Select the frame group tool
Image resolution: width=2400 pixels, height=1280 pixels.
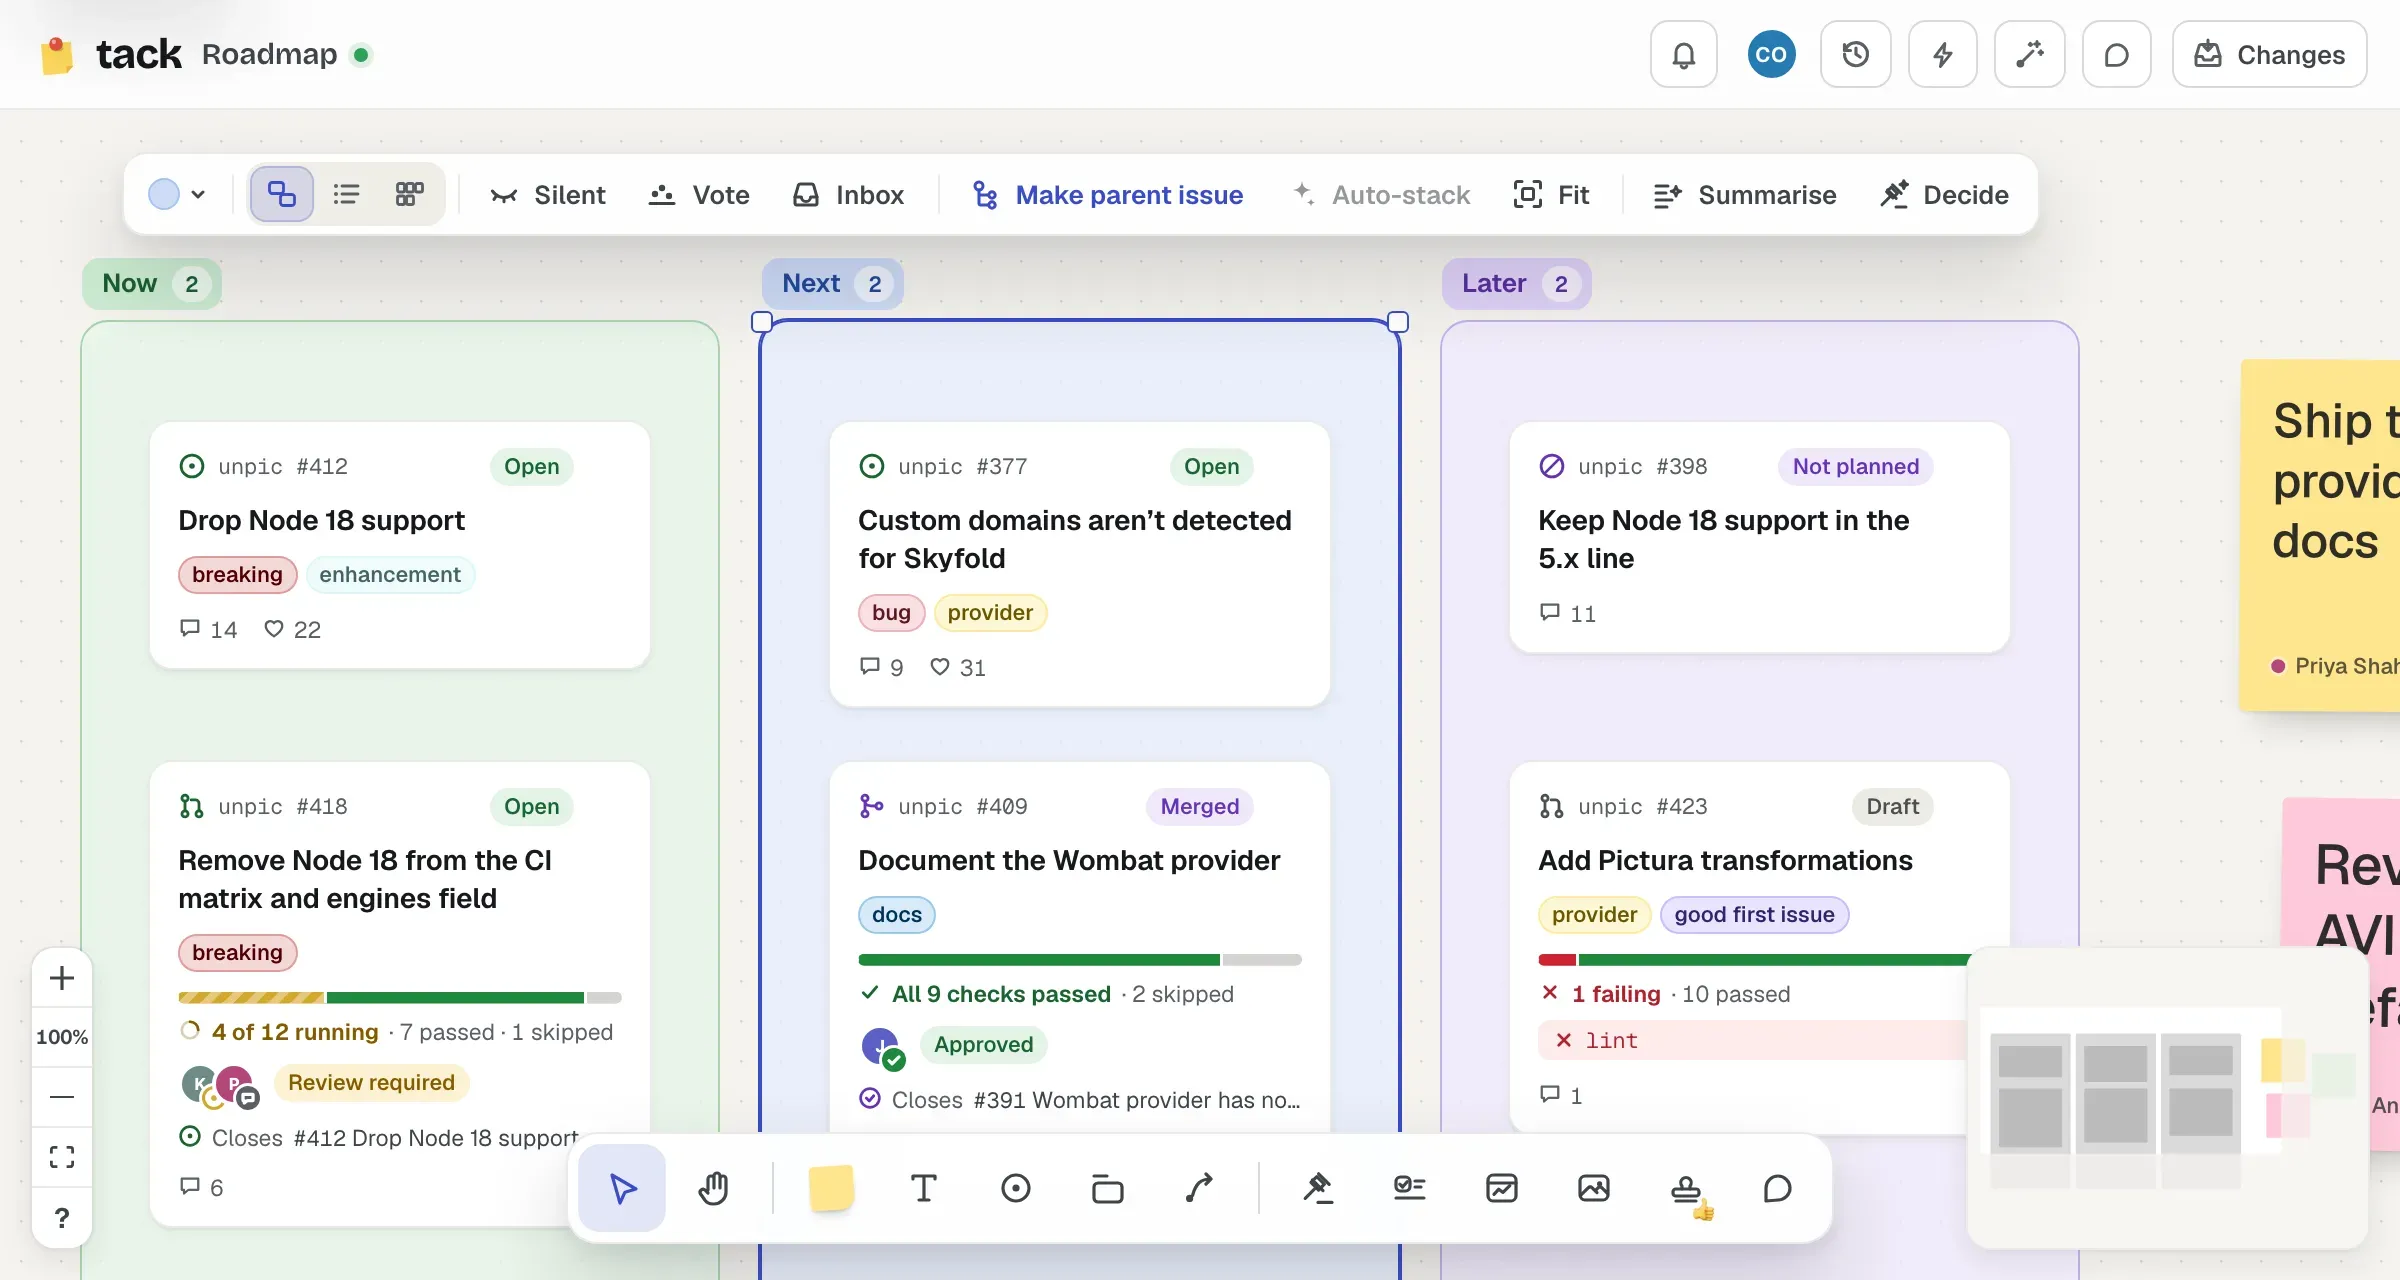click(x=1107, y=1188)
